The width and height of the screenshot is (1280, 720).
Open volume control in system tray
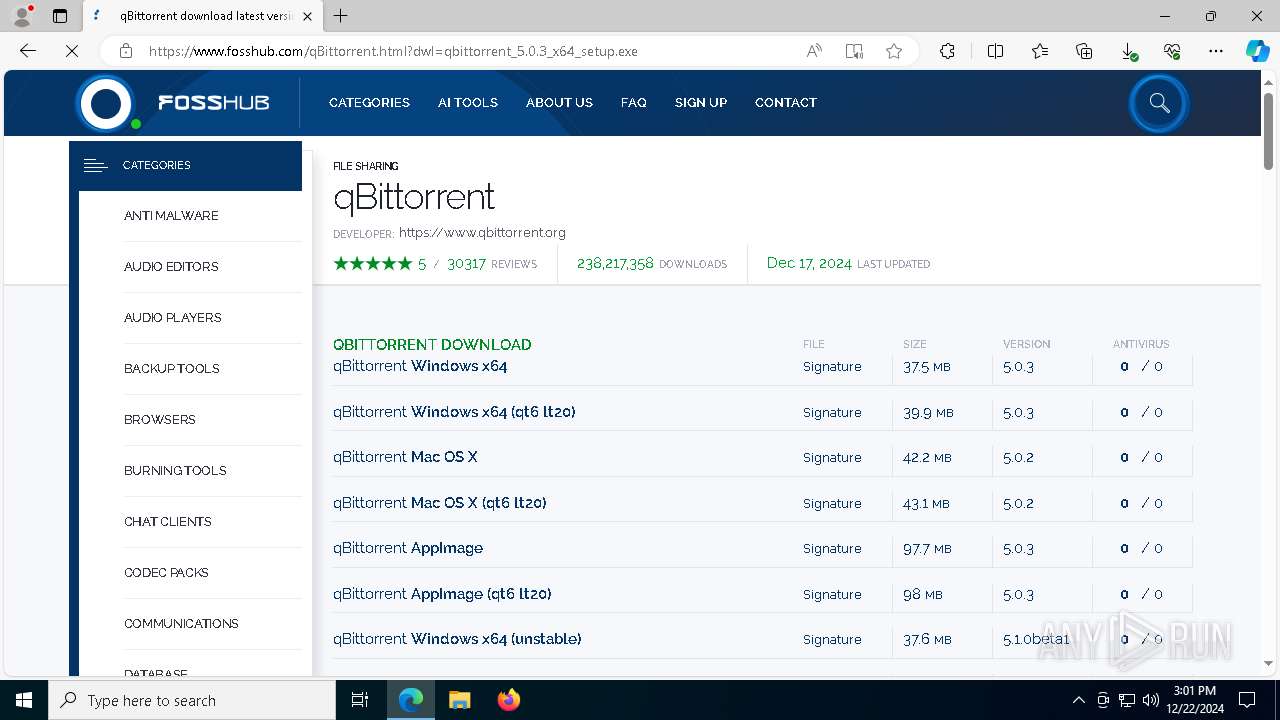pos(1150,700)
